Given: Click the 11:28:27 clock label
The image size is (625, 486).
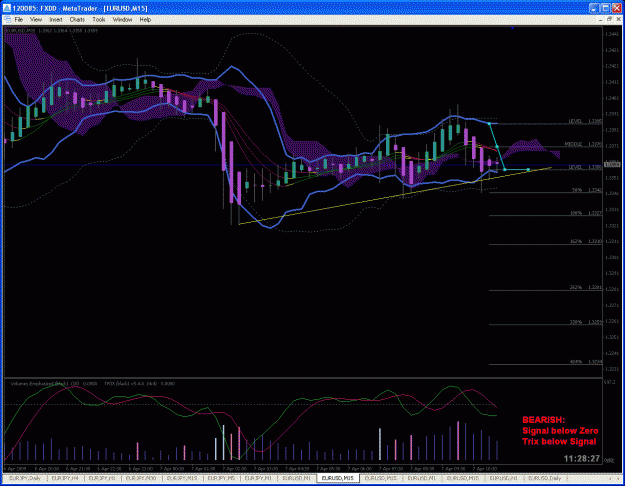Looking at the screenshot, I should tap(582, 459).
